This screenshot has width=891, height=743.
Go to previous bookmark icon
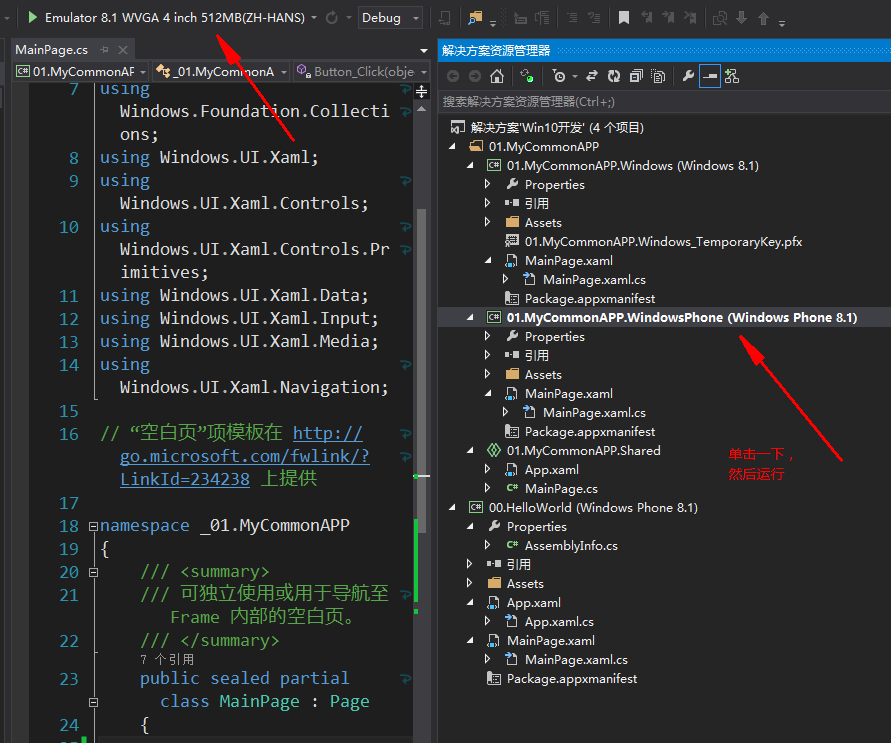click(647, 18)
